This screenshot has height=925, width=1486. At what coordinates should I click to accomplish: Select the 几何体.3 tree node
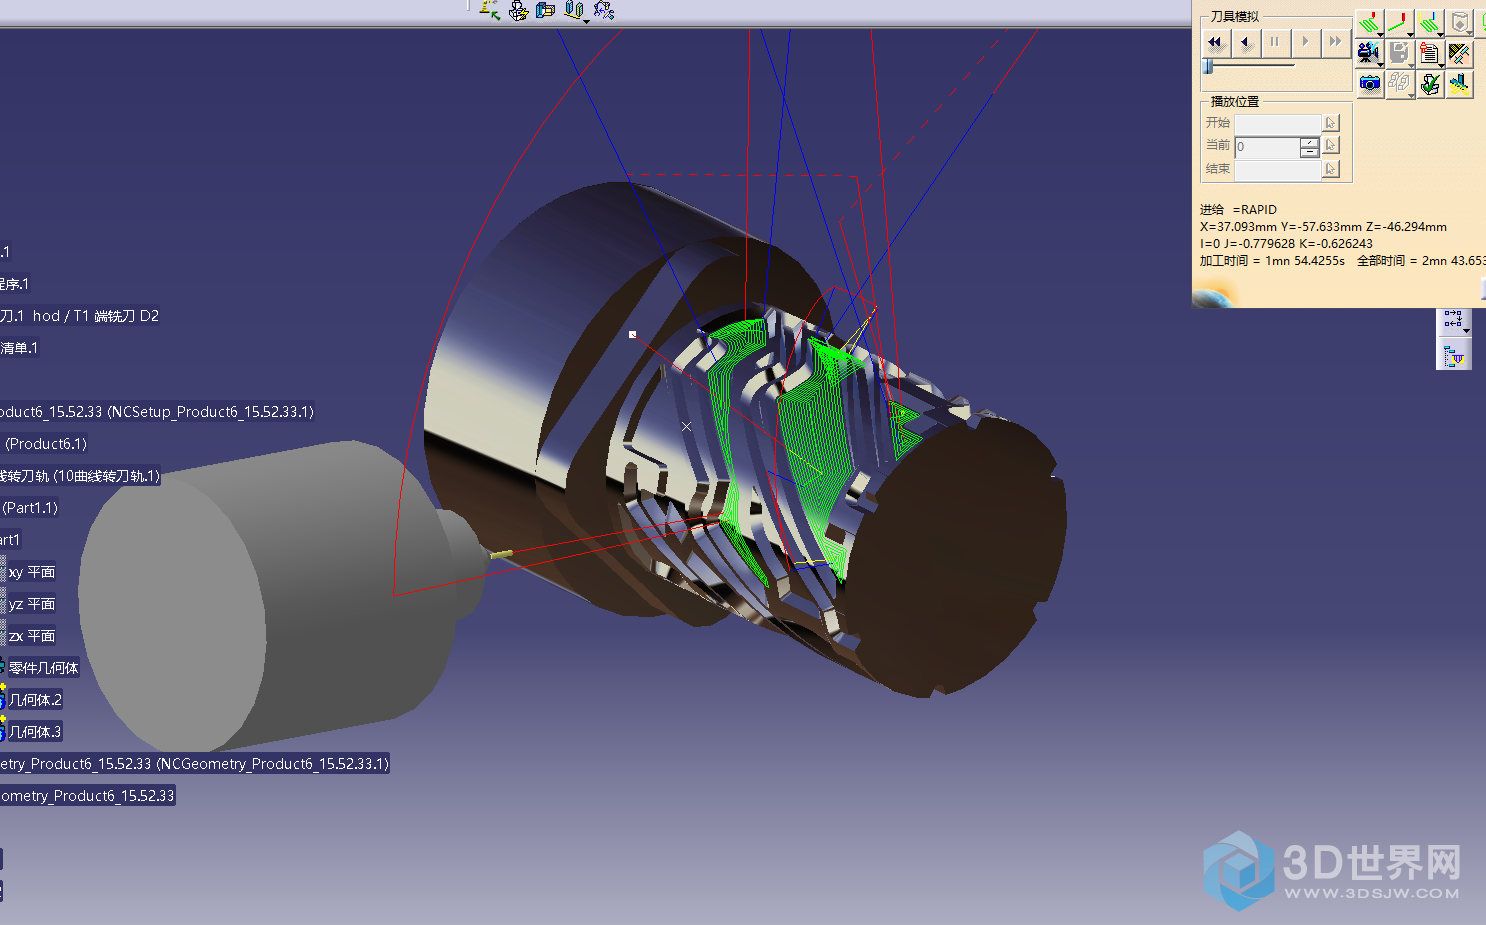(35, 732)
